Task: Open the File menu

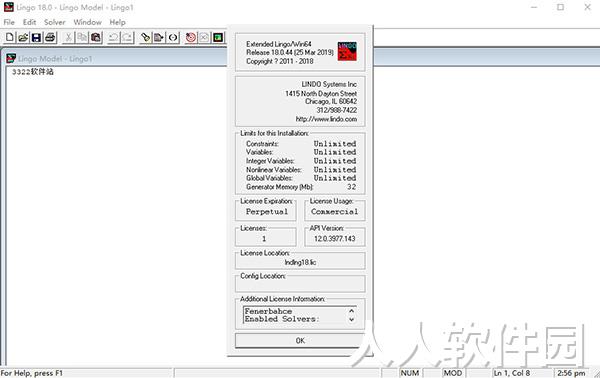Action: coord(9,22)
